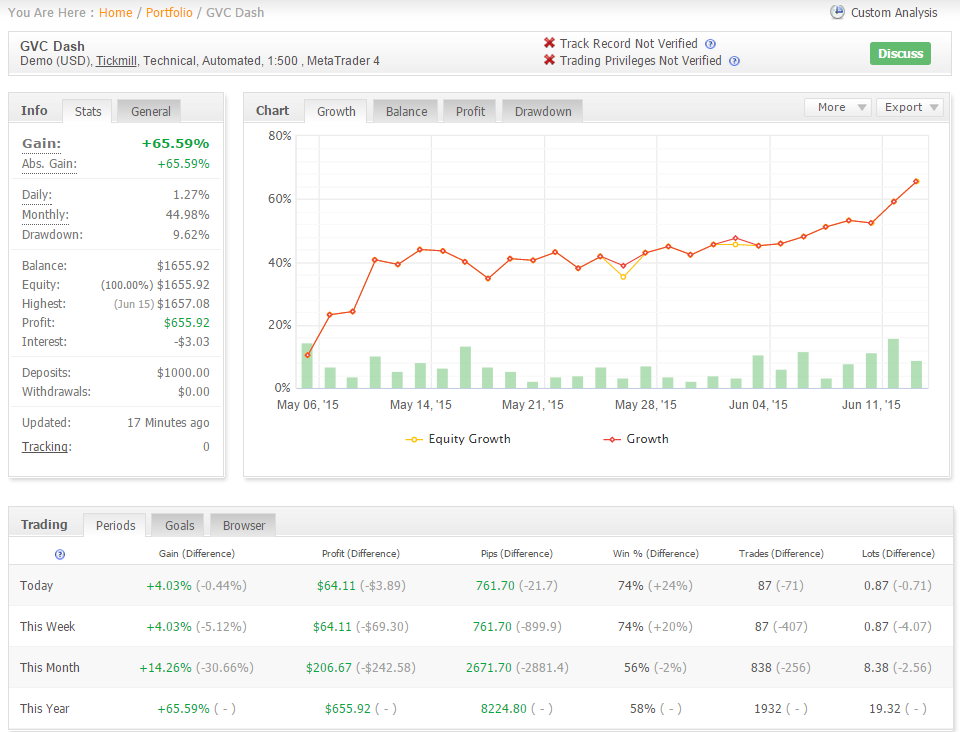Select the Profit chart tab
Image resolution: width=960 pixels, height=732 pixels.
pos(470,111)
